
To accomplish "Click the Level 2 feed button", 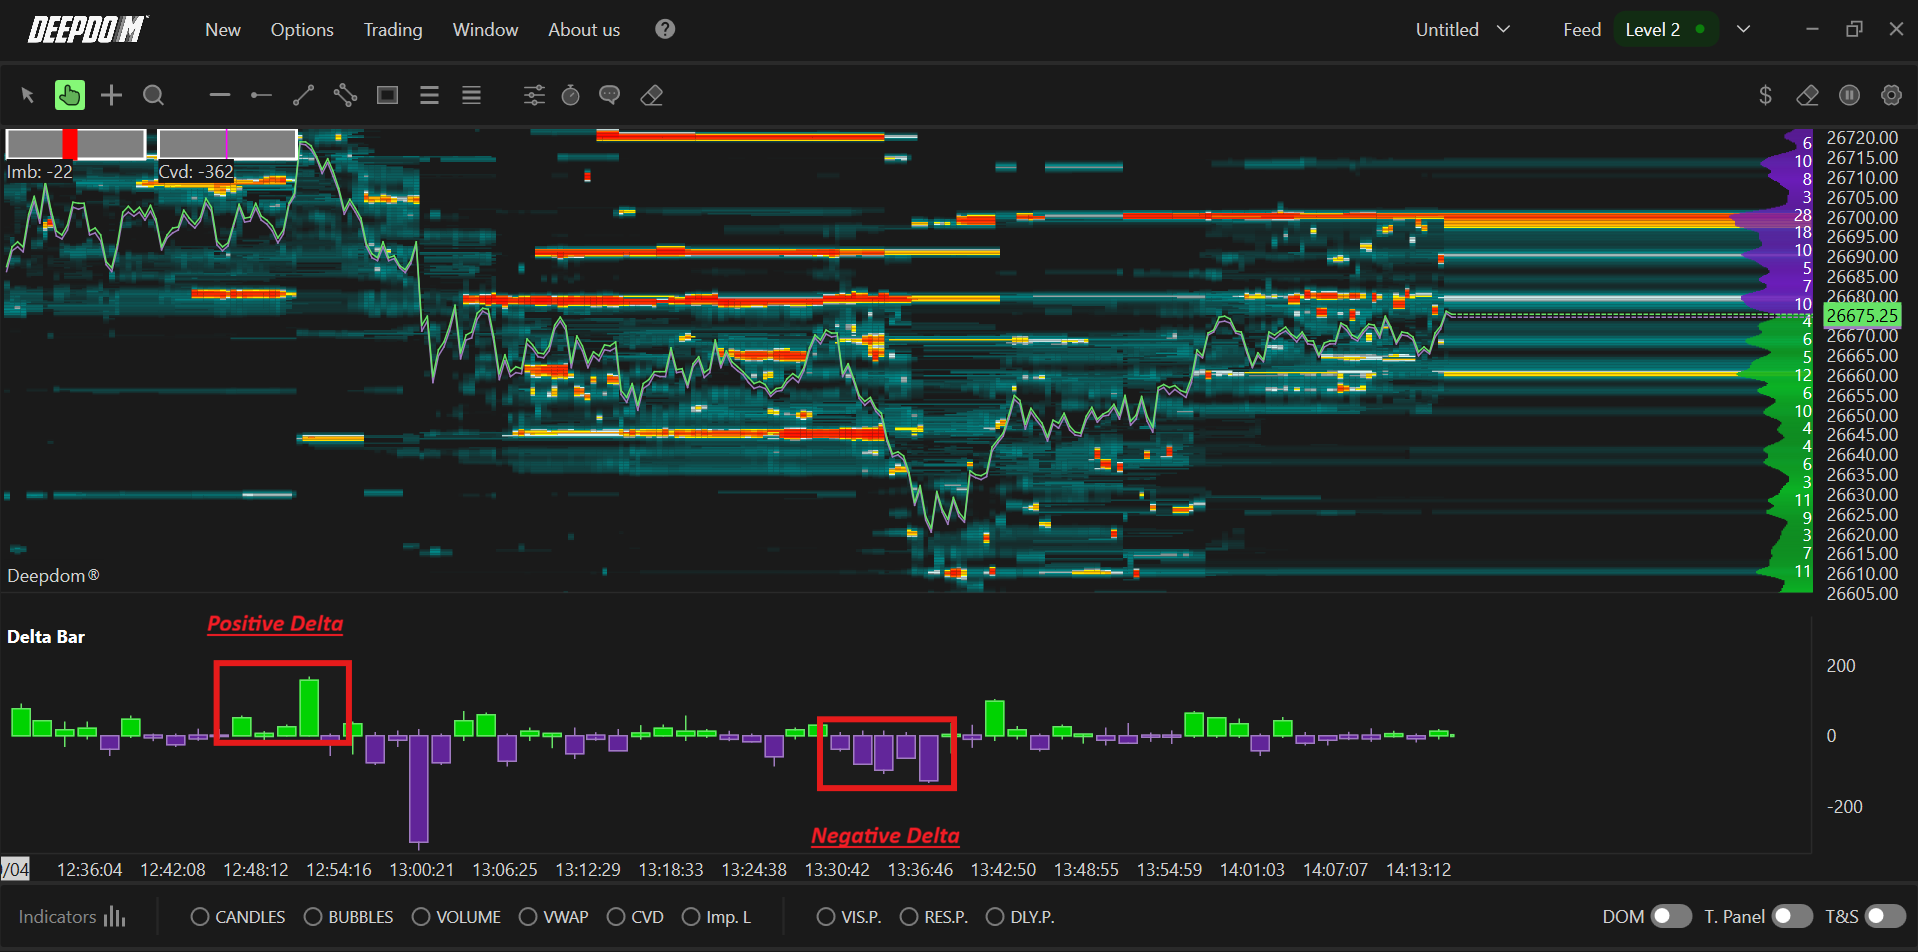I will [x=1665, y=30].
